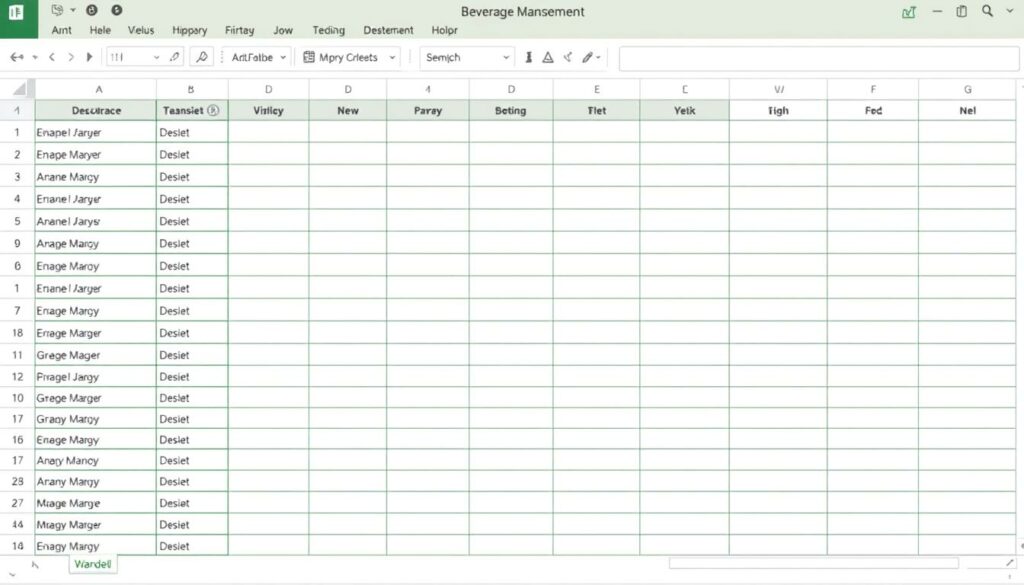Open the cell reference combo box dropdown
This screenshot has height=585, width=1024.
(156, 57)
